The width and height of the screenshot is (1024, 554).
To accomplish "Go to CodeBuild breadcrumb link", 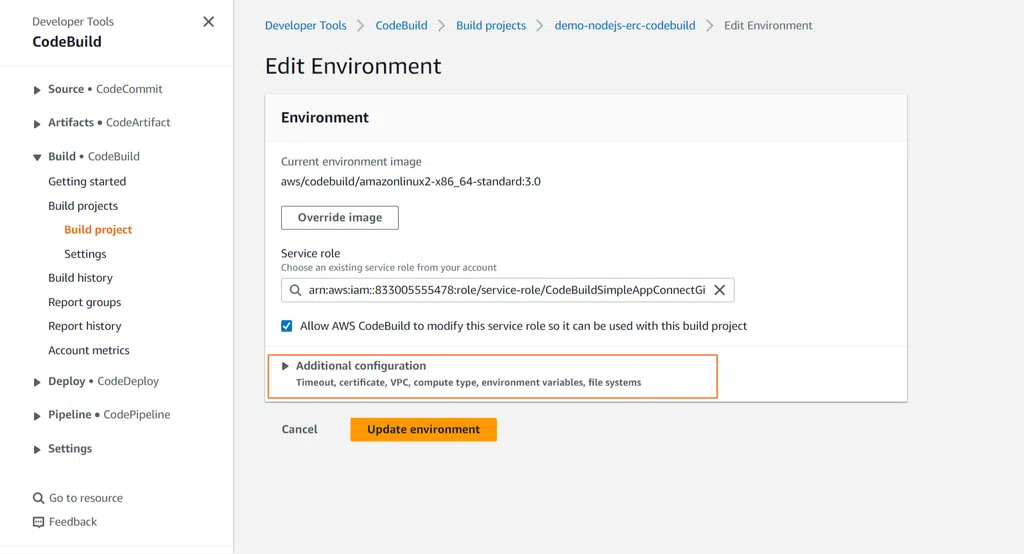I will coord(401,25).
